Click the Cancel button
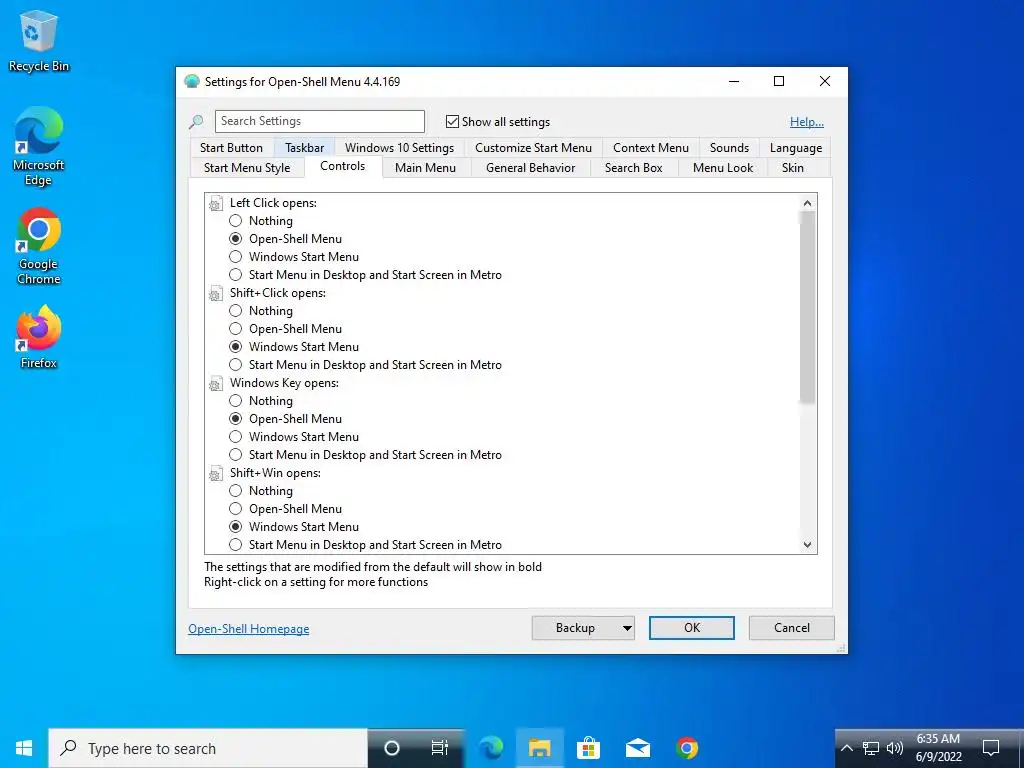The width and height of the screenshot is (1024, 768). click(x=792, y=628)
